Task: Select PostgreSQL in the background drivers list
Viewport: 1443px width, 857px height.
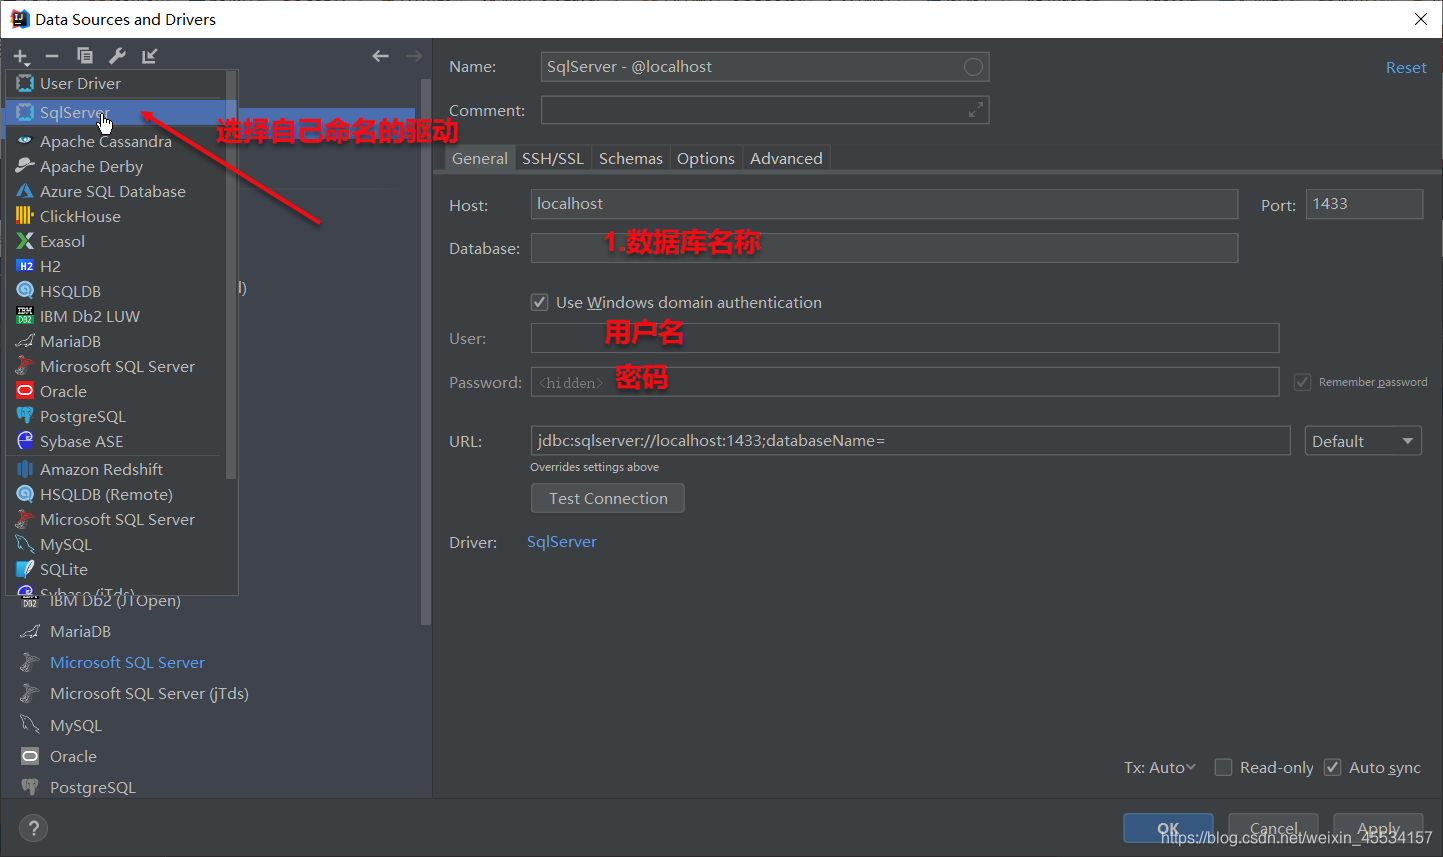Action: (93, 787)
